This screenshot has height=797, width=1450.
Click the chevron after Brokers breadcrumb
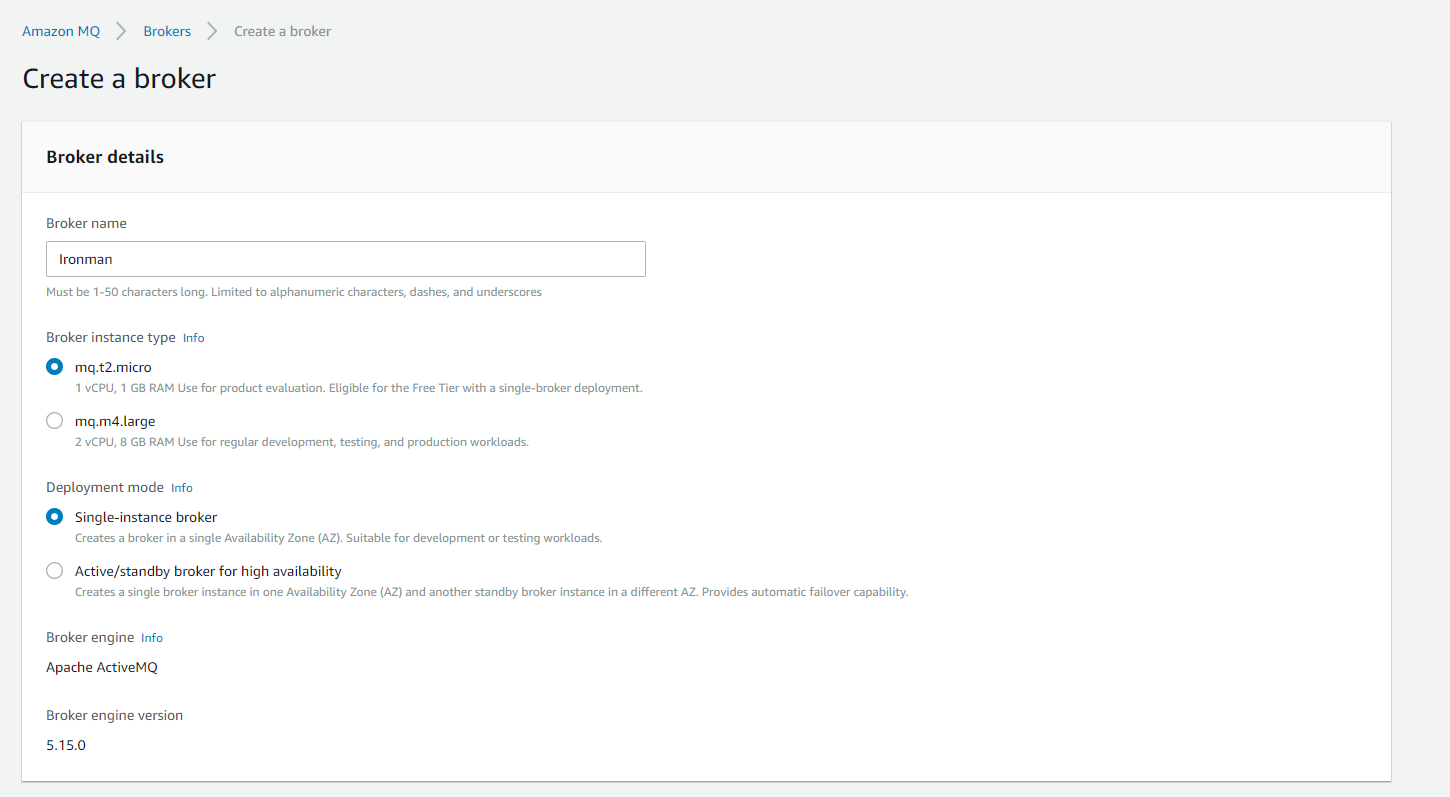[212, 31]
